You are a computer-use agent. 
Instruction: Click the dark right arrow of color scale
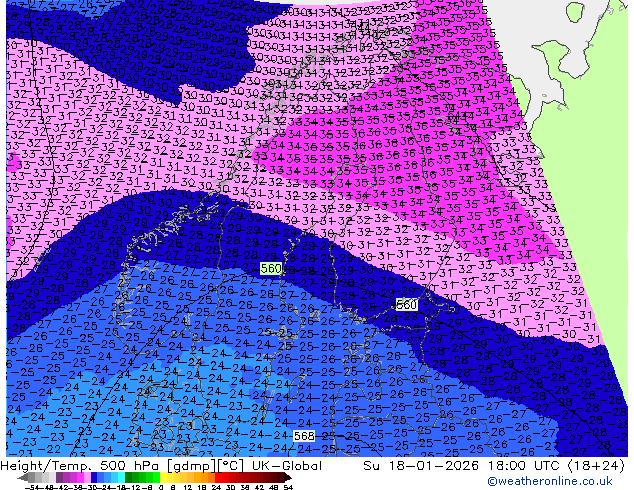[288, 478]
